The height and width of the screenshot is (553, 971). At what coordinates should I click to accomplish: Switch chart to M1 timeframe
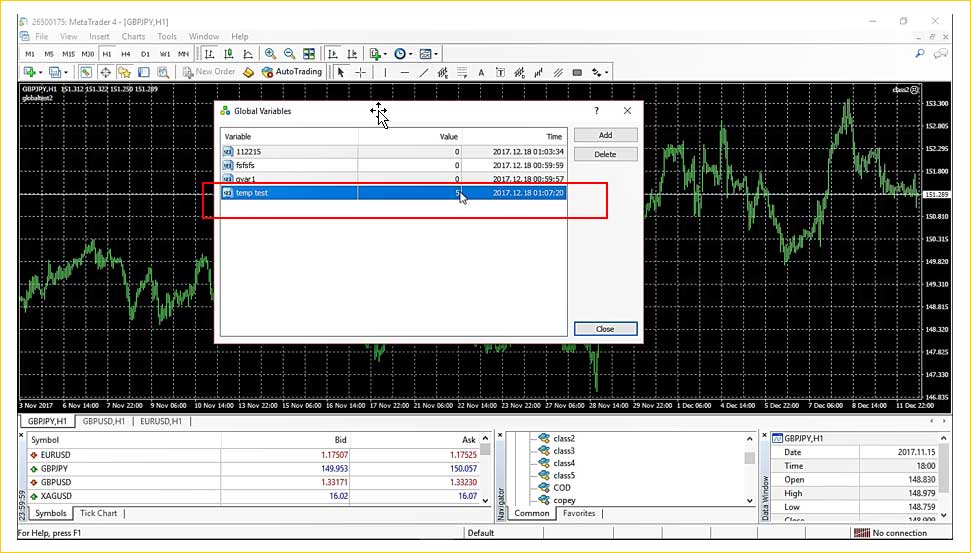click(x=30, y=54)
